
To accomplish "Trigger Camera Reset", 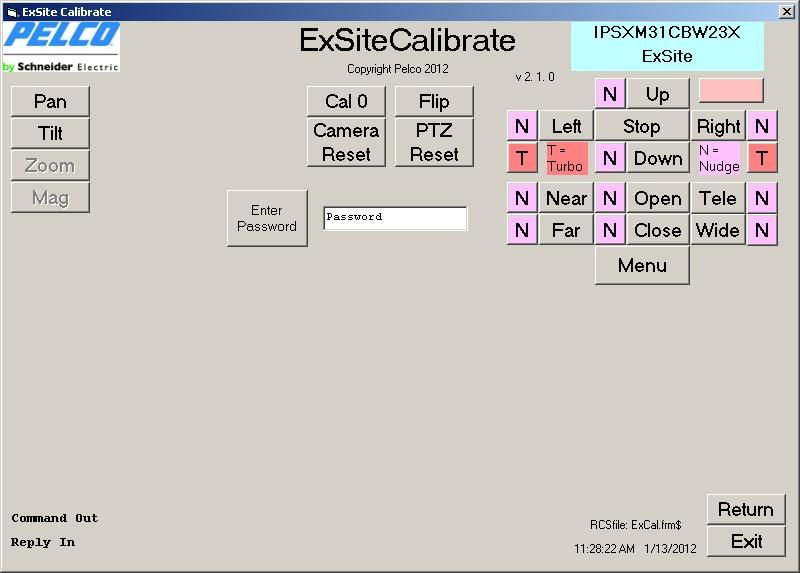I will click(x=346, y=142).
